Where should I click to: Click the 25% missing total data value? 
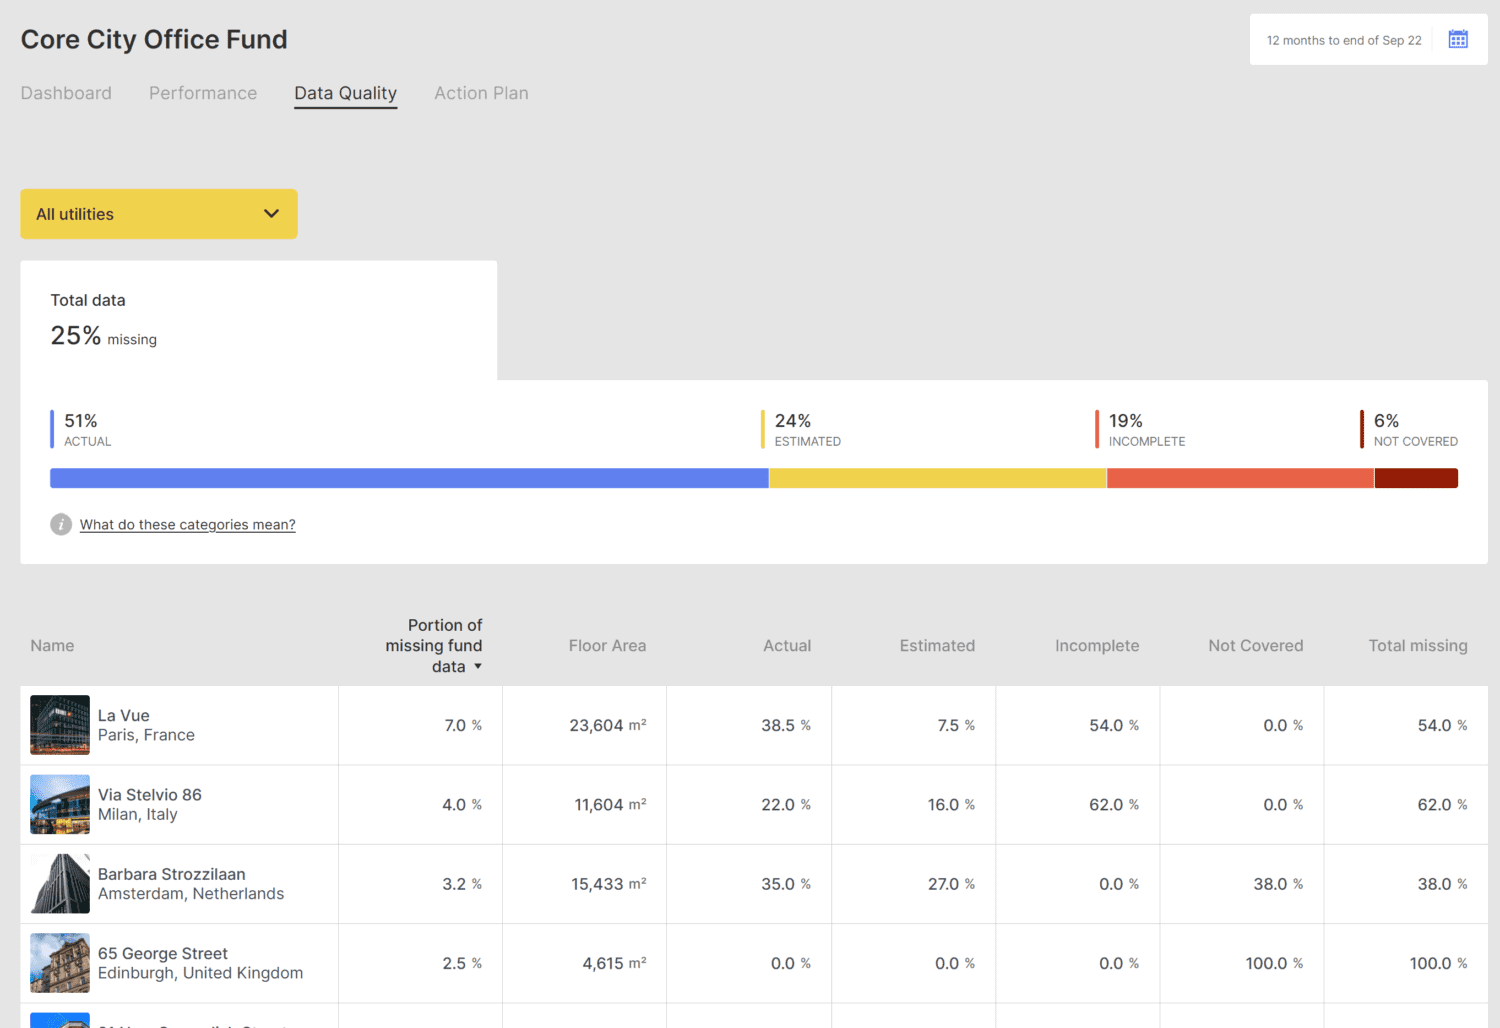104,336
